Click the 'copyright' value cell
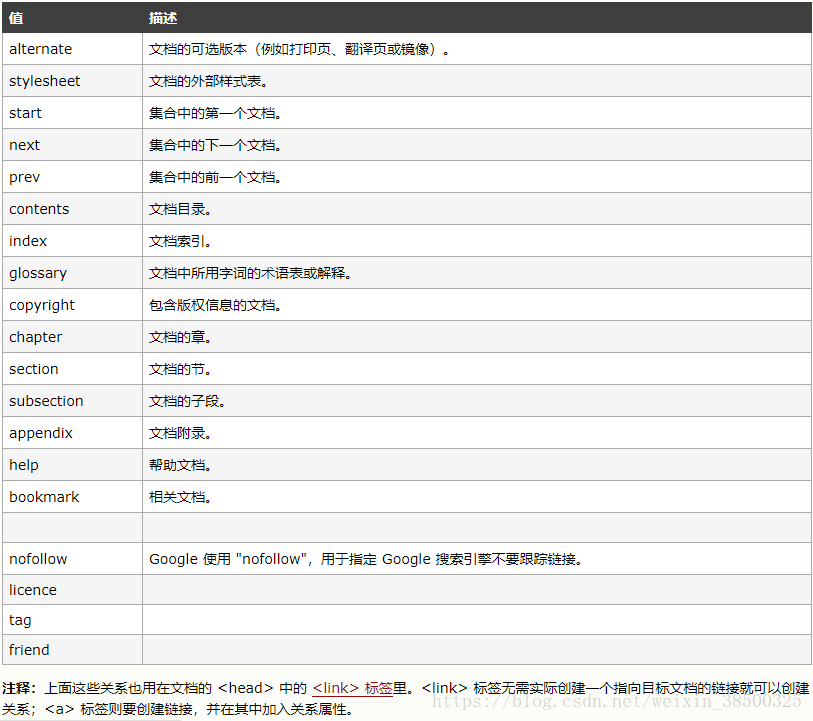Image resolution: width=813 pixels, height=721 pixels. 73,305
